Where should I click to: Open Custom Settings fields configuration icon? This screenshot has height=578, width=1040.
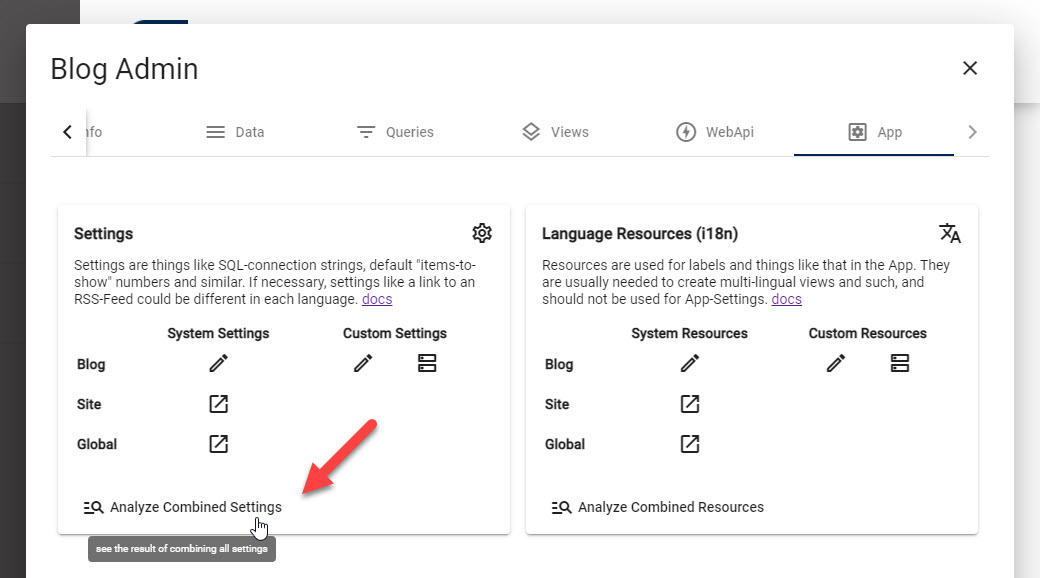[x=427, y=363]
